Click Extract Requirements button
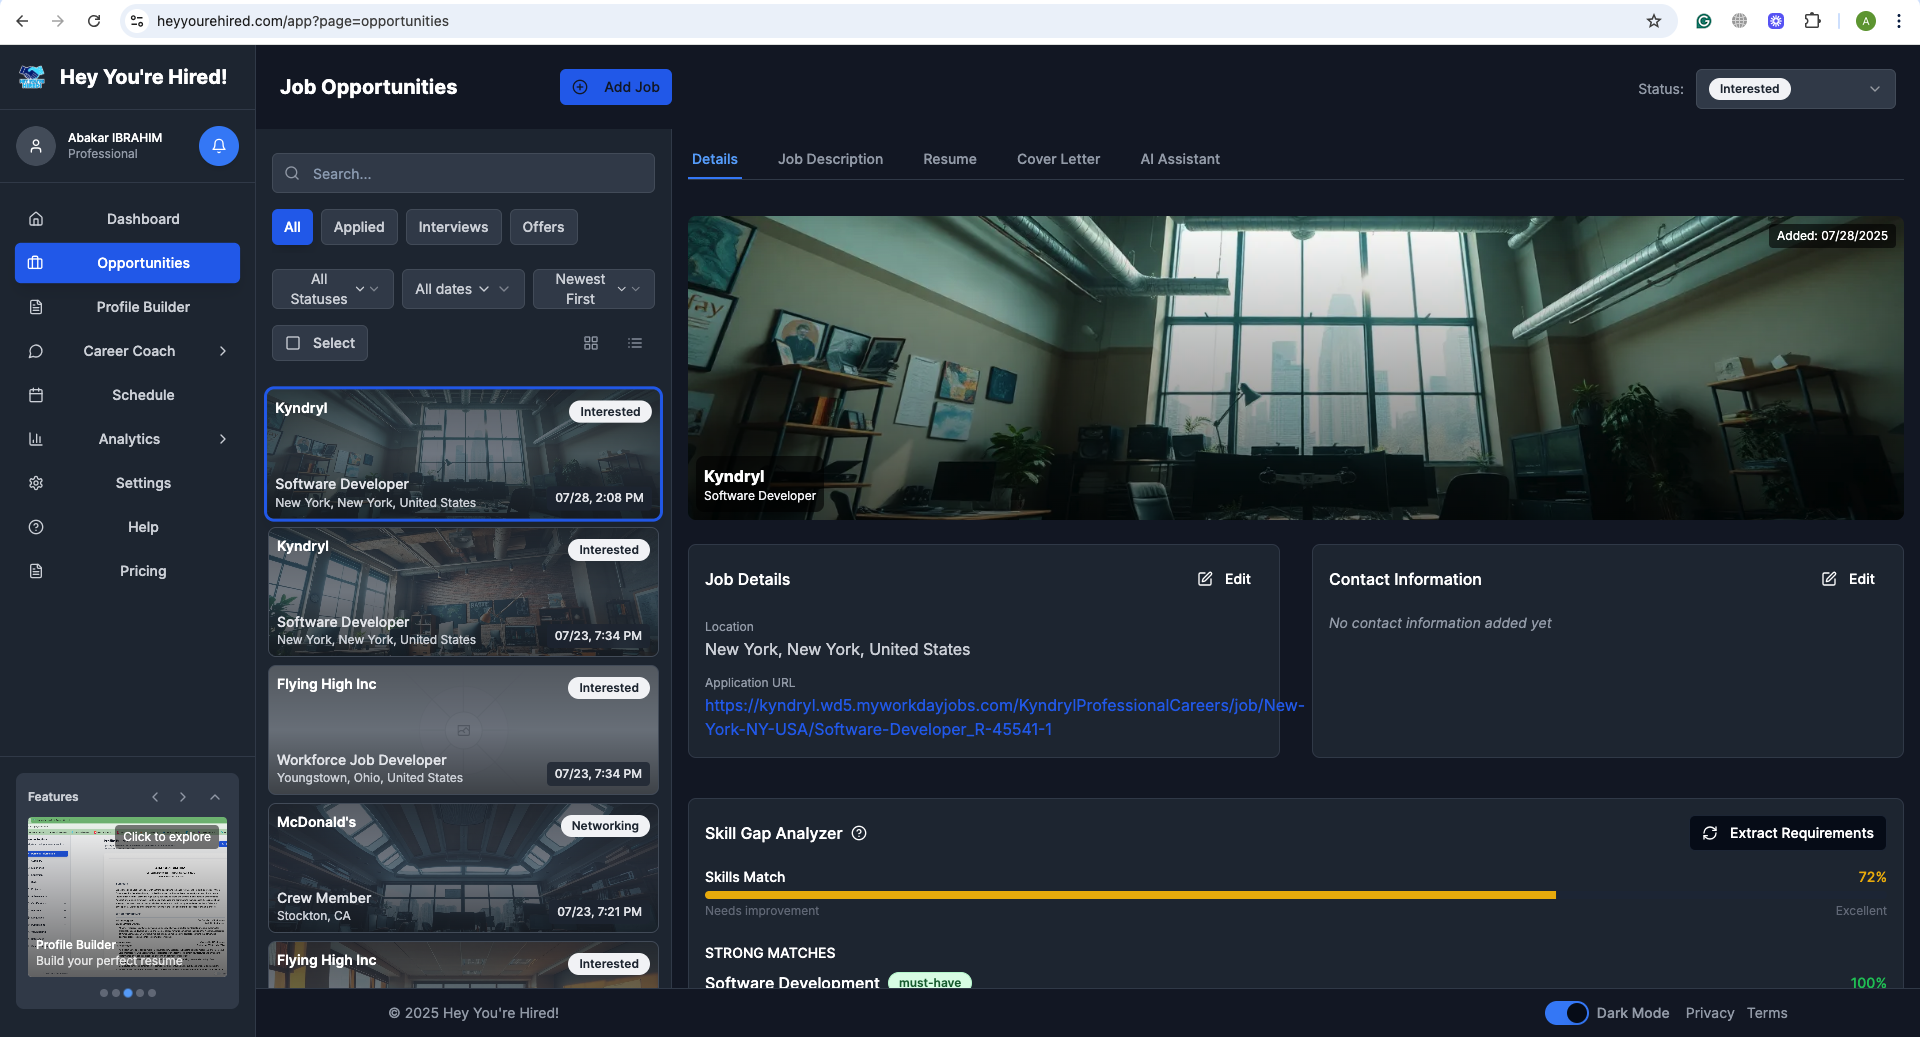The width and height of the screenshot is (1920, 1037). [1788, 833]
